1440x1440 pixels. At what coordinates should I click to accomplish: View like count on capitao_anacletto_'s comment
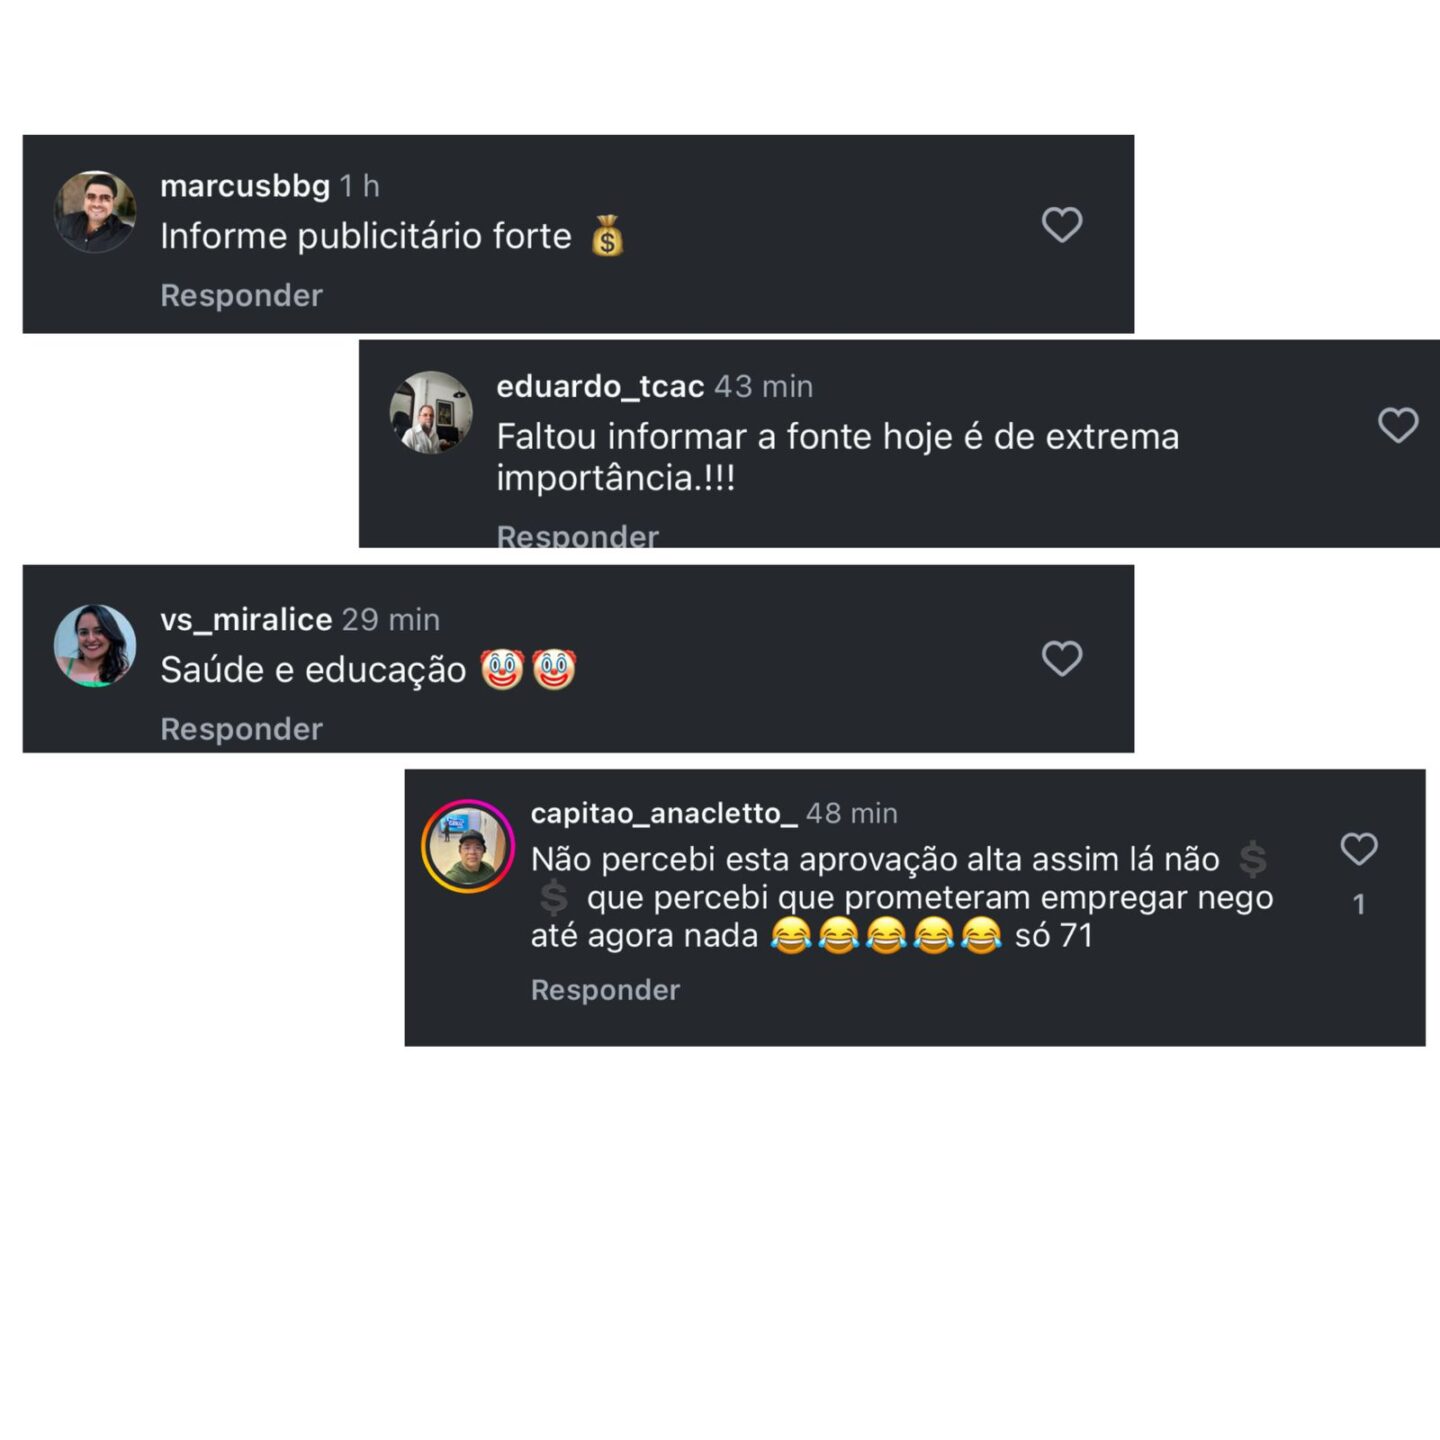[x=1359, y=905]
